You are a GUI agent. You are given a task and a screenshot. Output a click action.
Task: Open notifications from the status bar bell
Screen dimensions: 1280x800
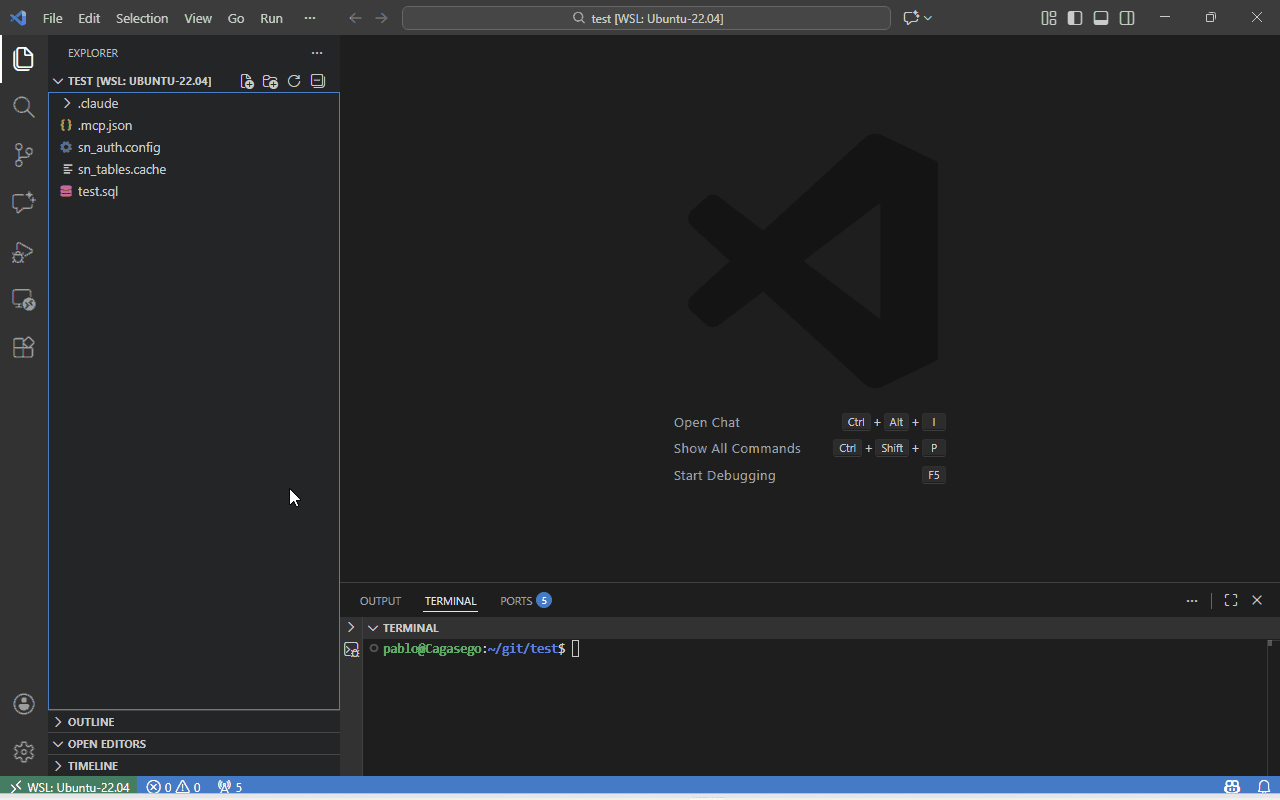(1262, 787)
